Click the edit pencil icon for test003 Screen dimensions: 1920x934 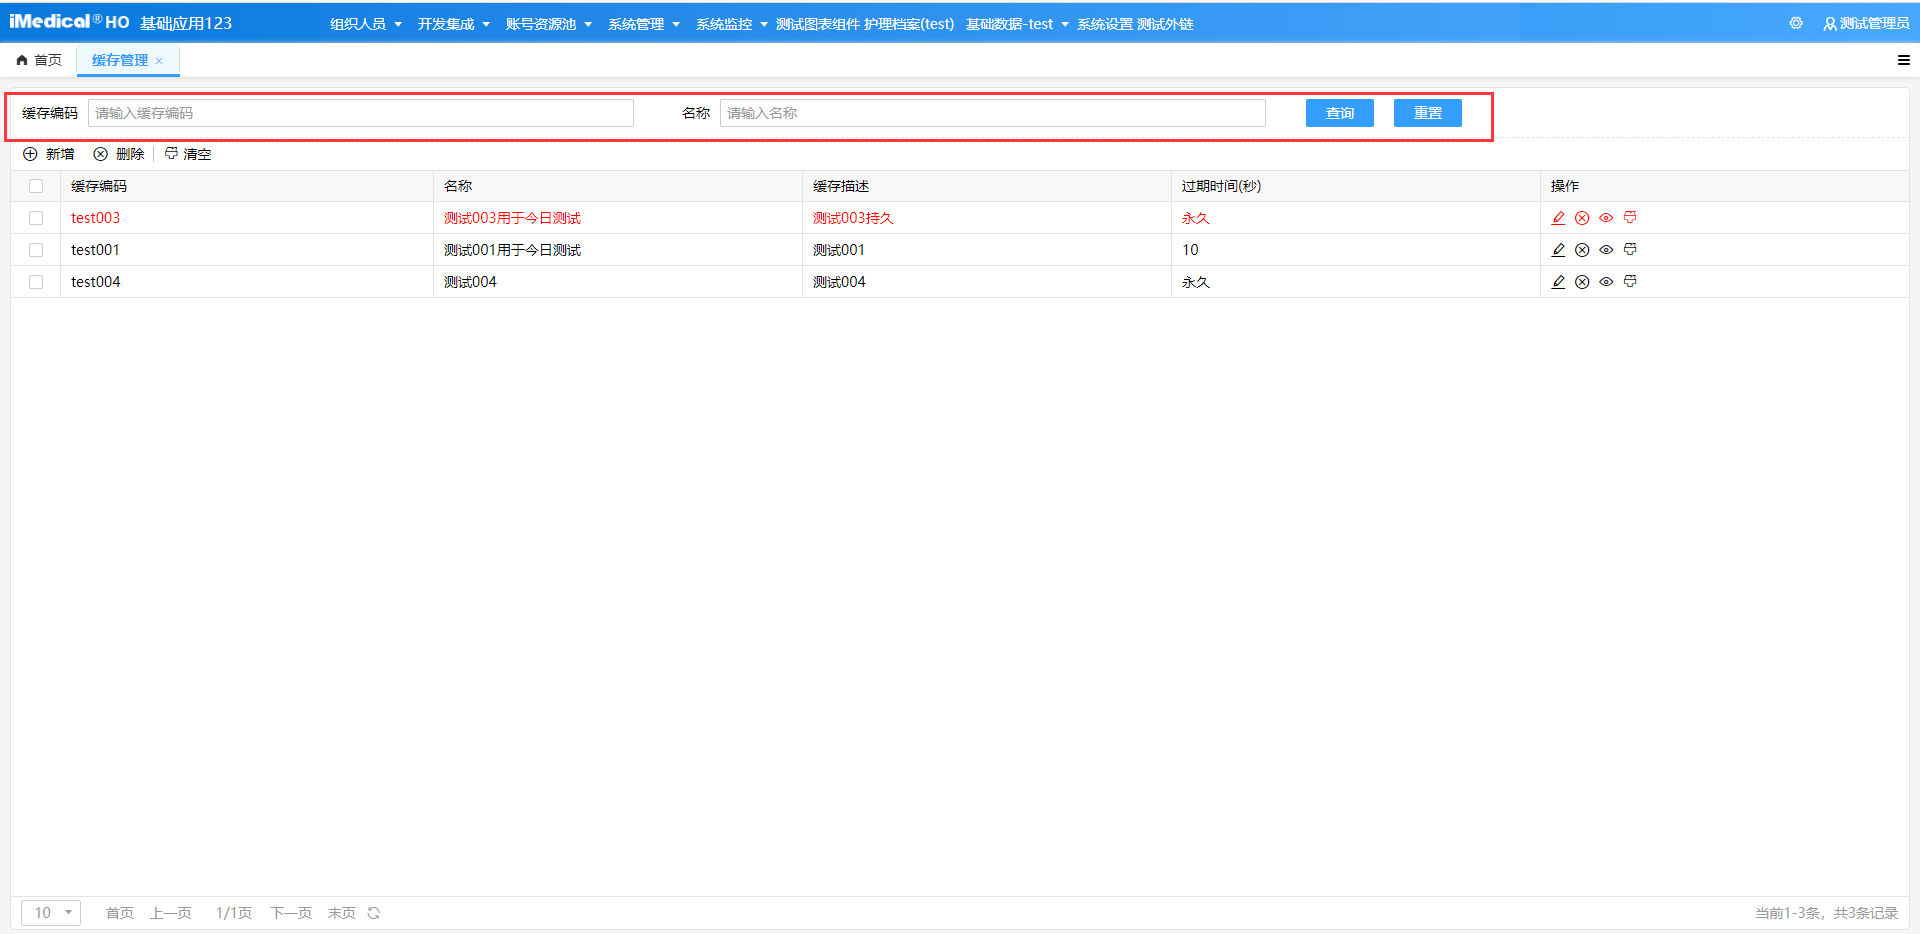point(1558,218)
